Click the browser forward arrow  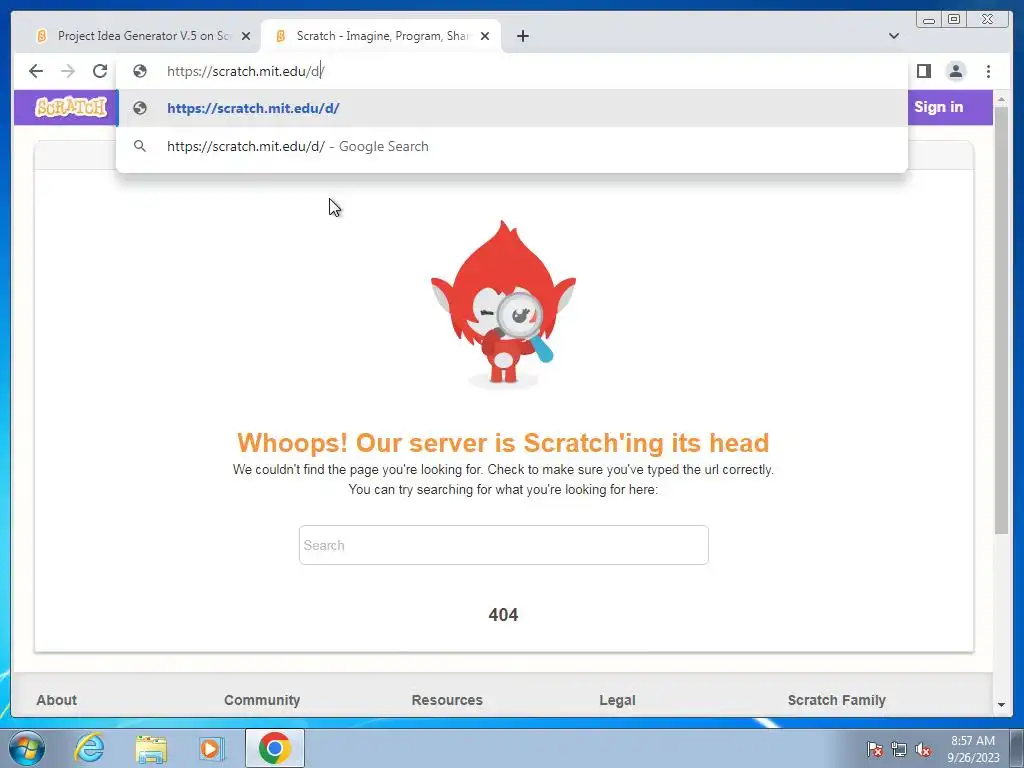coord(68,71)
